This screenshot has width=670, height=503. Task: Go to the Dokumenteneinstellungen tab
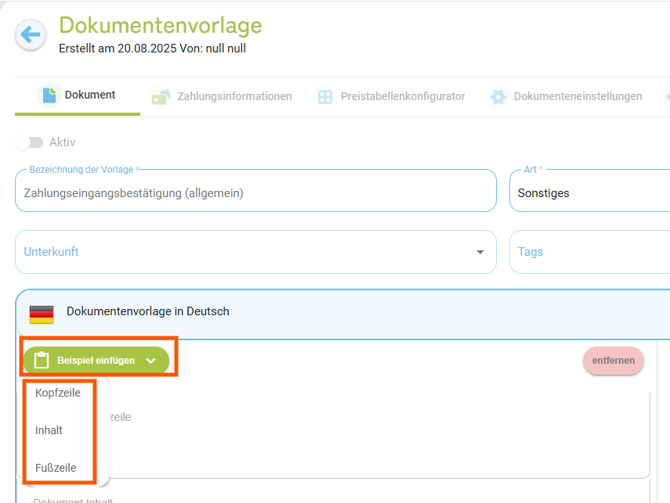577,97
